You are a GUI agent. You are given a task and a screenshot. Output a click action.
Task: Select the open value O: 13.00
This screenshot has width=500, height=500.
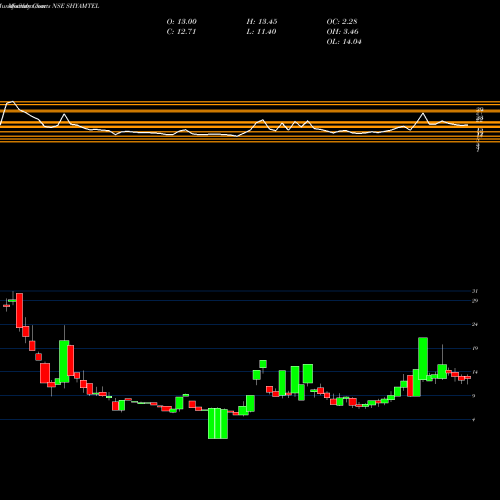tap(182, 22)
